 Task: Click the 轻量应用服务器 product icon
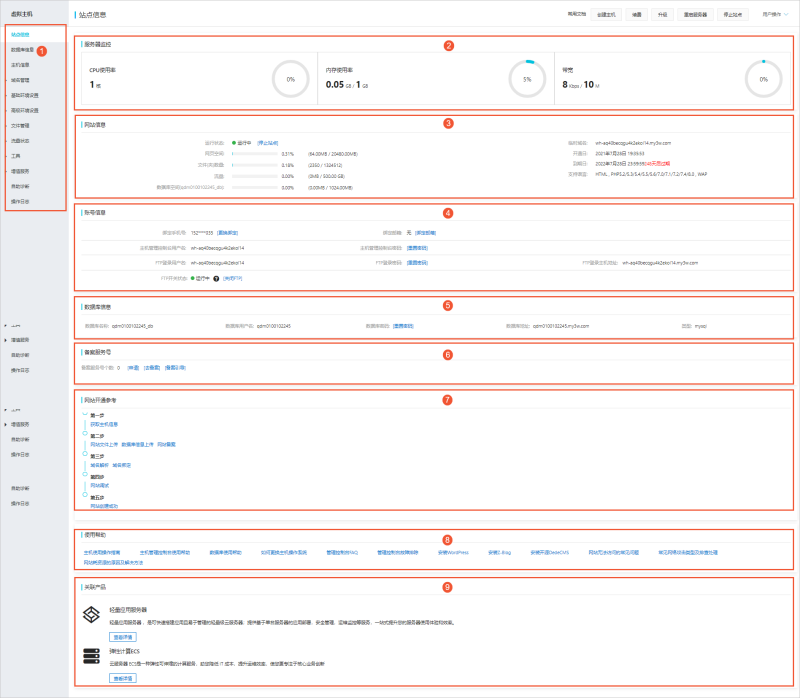(90, 613)
